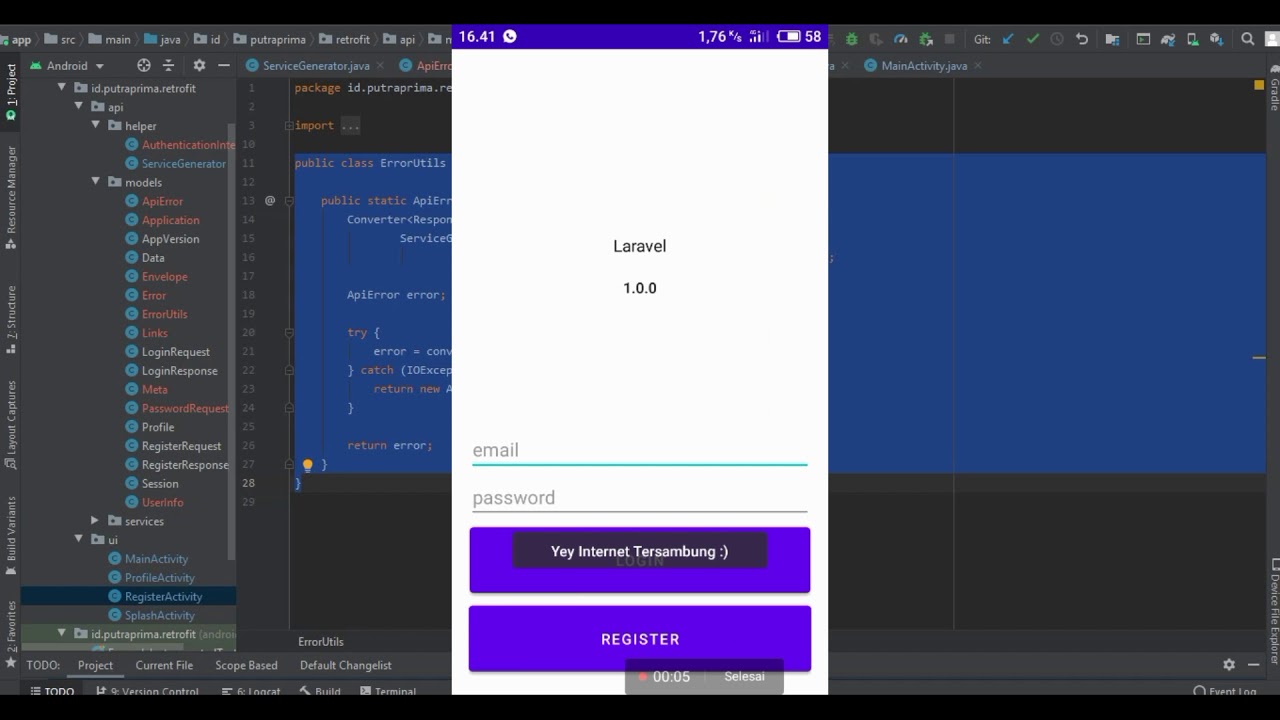This screenshot has width=1280, height=720.
Task: Open the Profiler gauge icon in toolbar
Action: pyautogui.click(x=900, y=39)
